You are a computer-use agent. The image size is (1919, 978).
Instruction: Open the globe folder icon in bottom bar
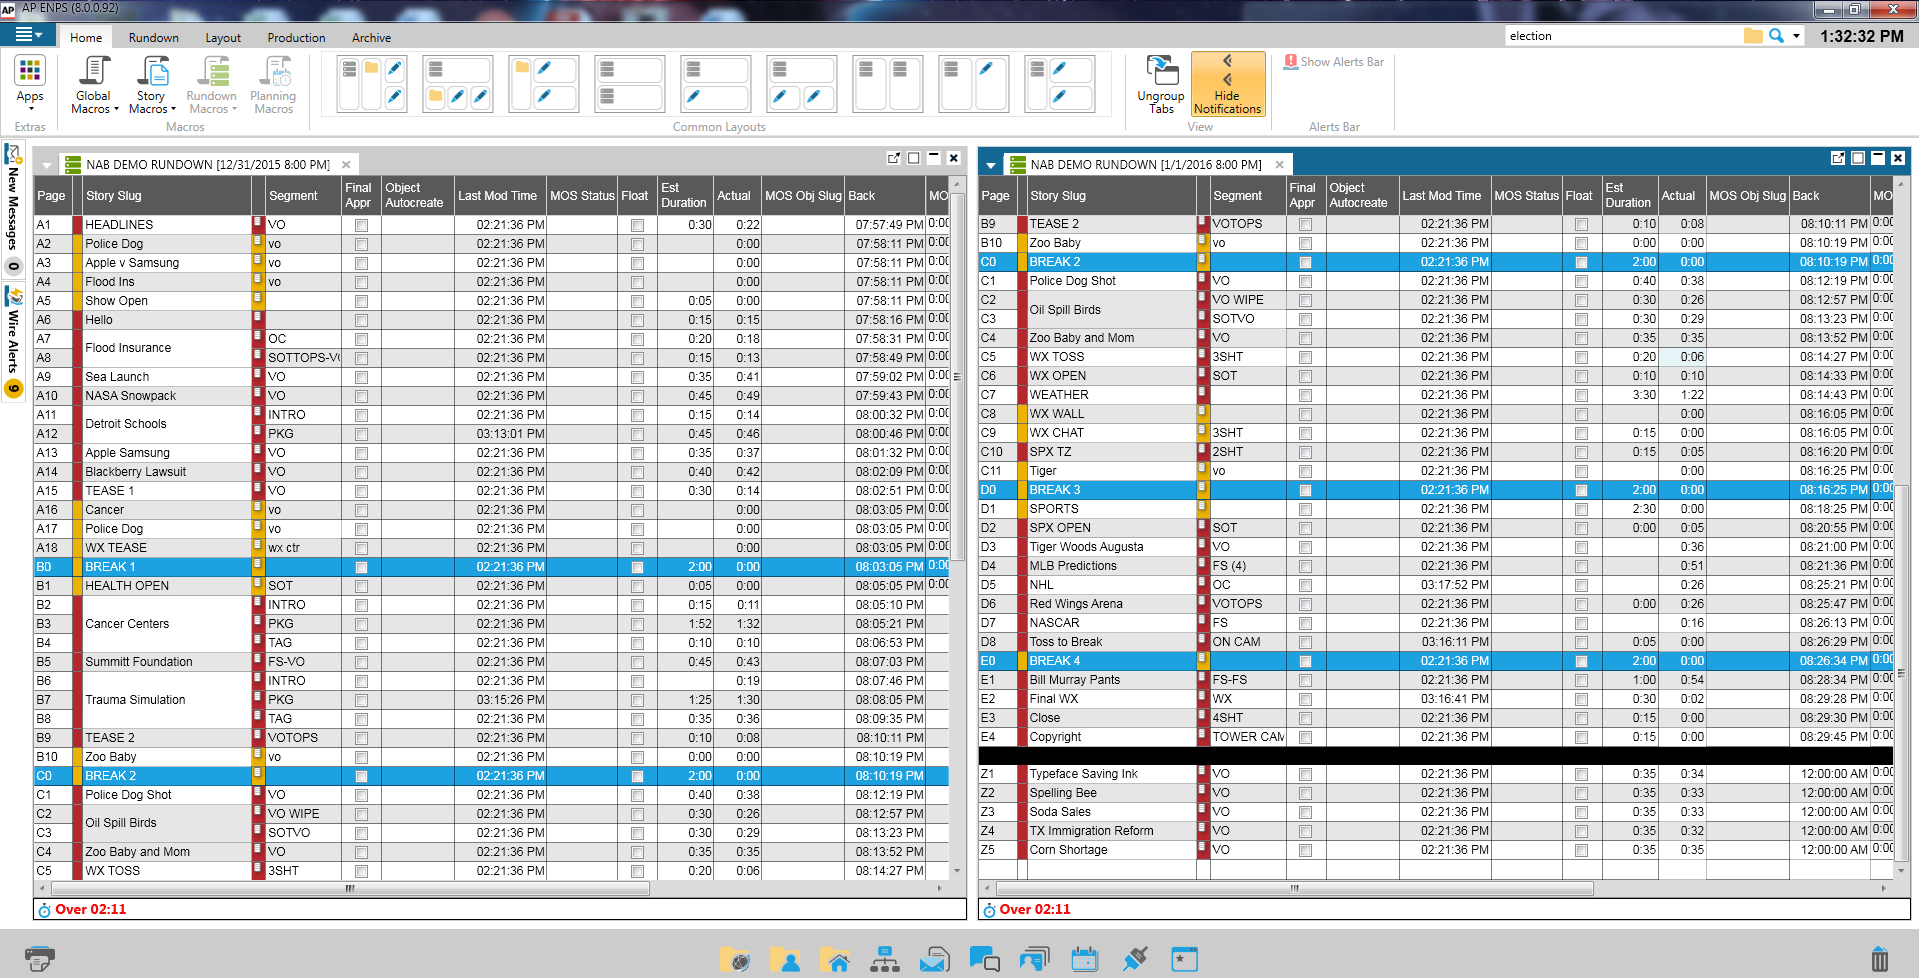click(735, 960)
